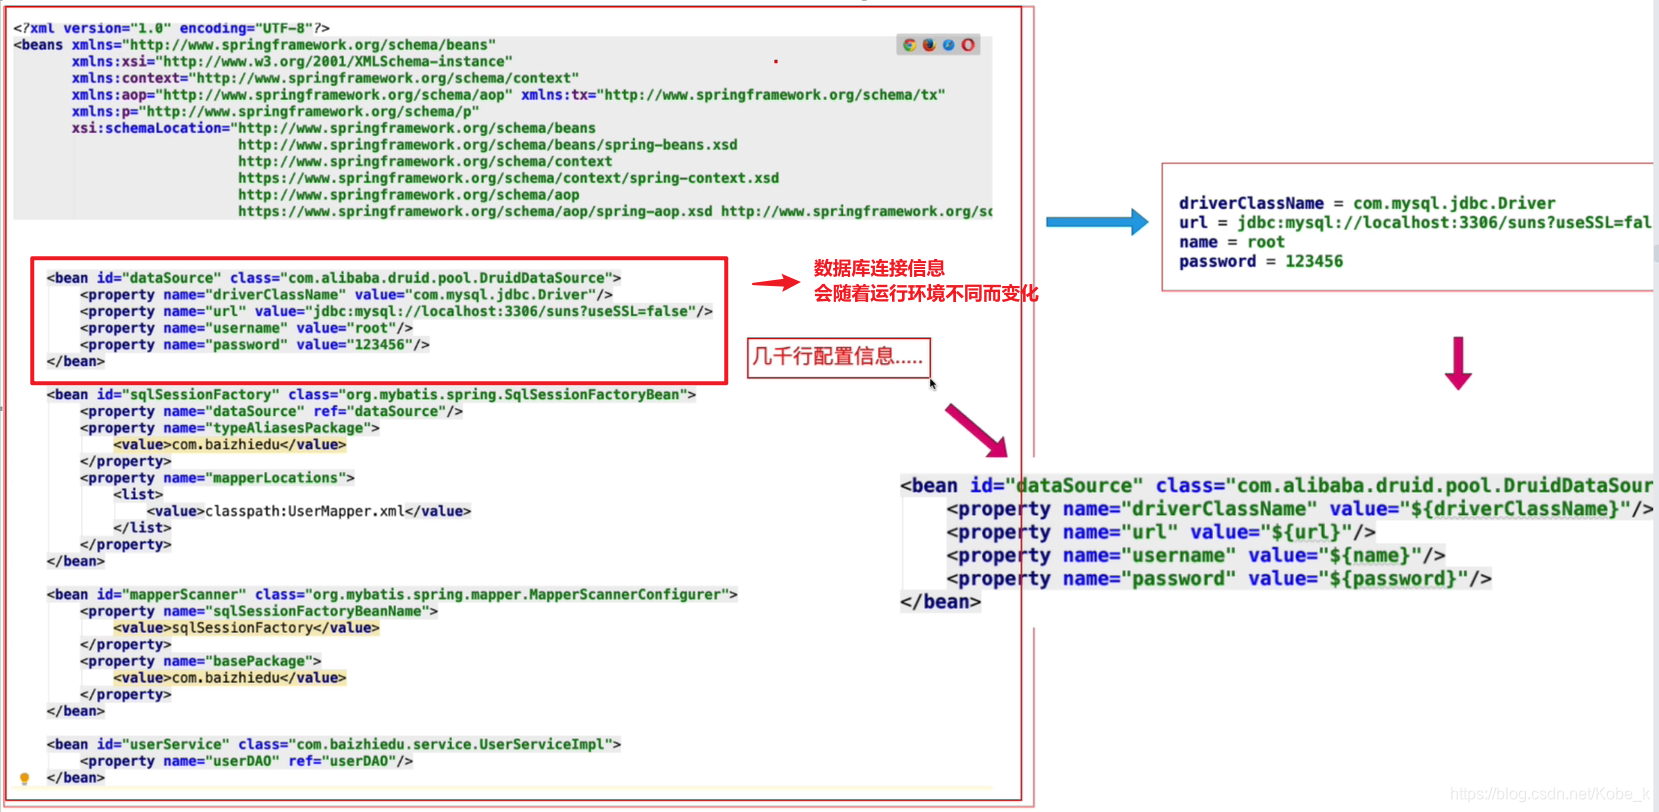Click the driverClassName = com.mysql.jdbc.Driver properties line
The image size is (1659, 812).
pyautogui.click(x=1367, y=203)
